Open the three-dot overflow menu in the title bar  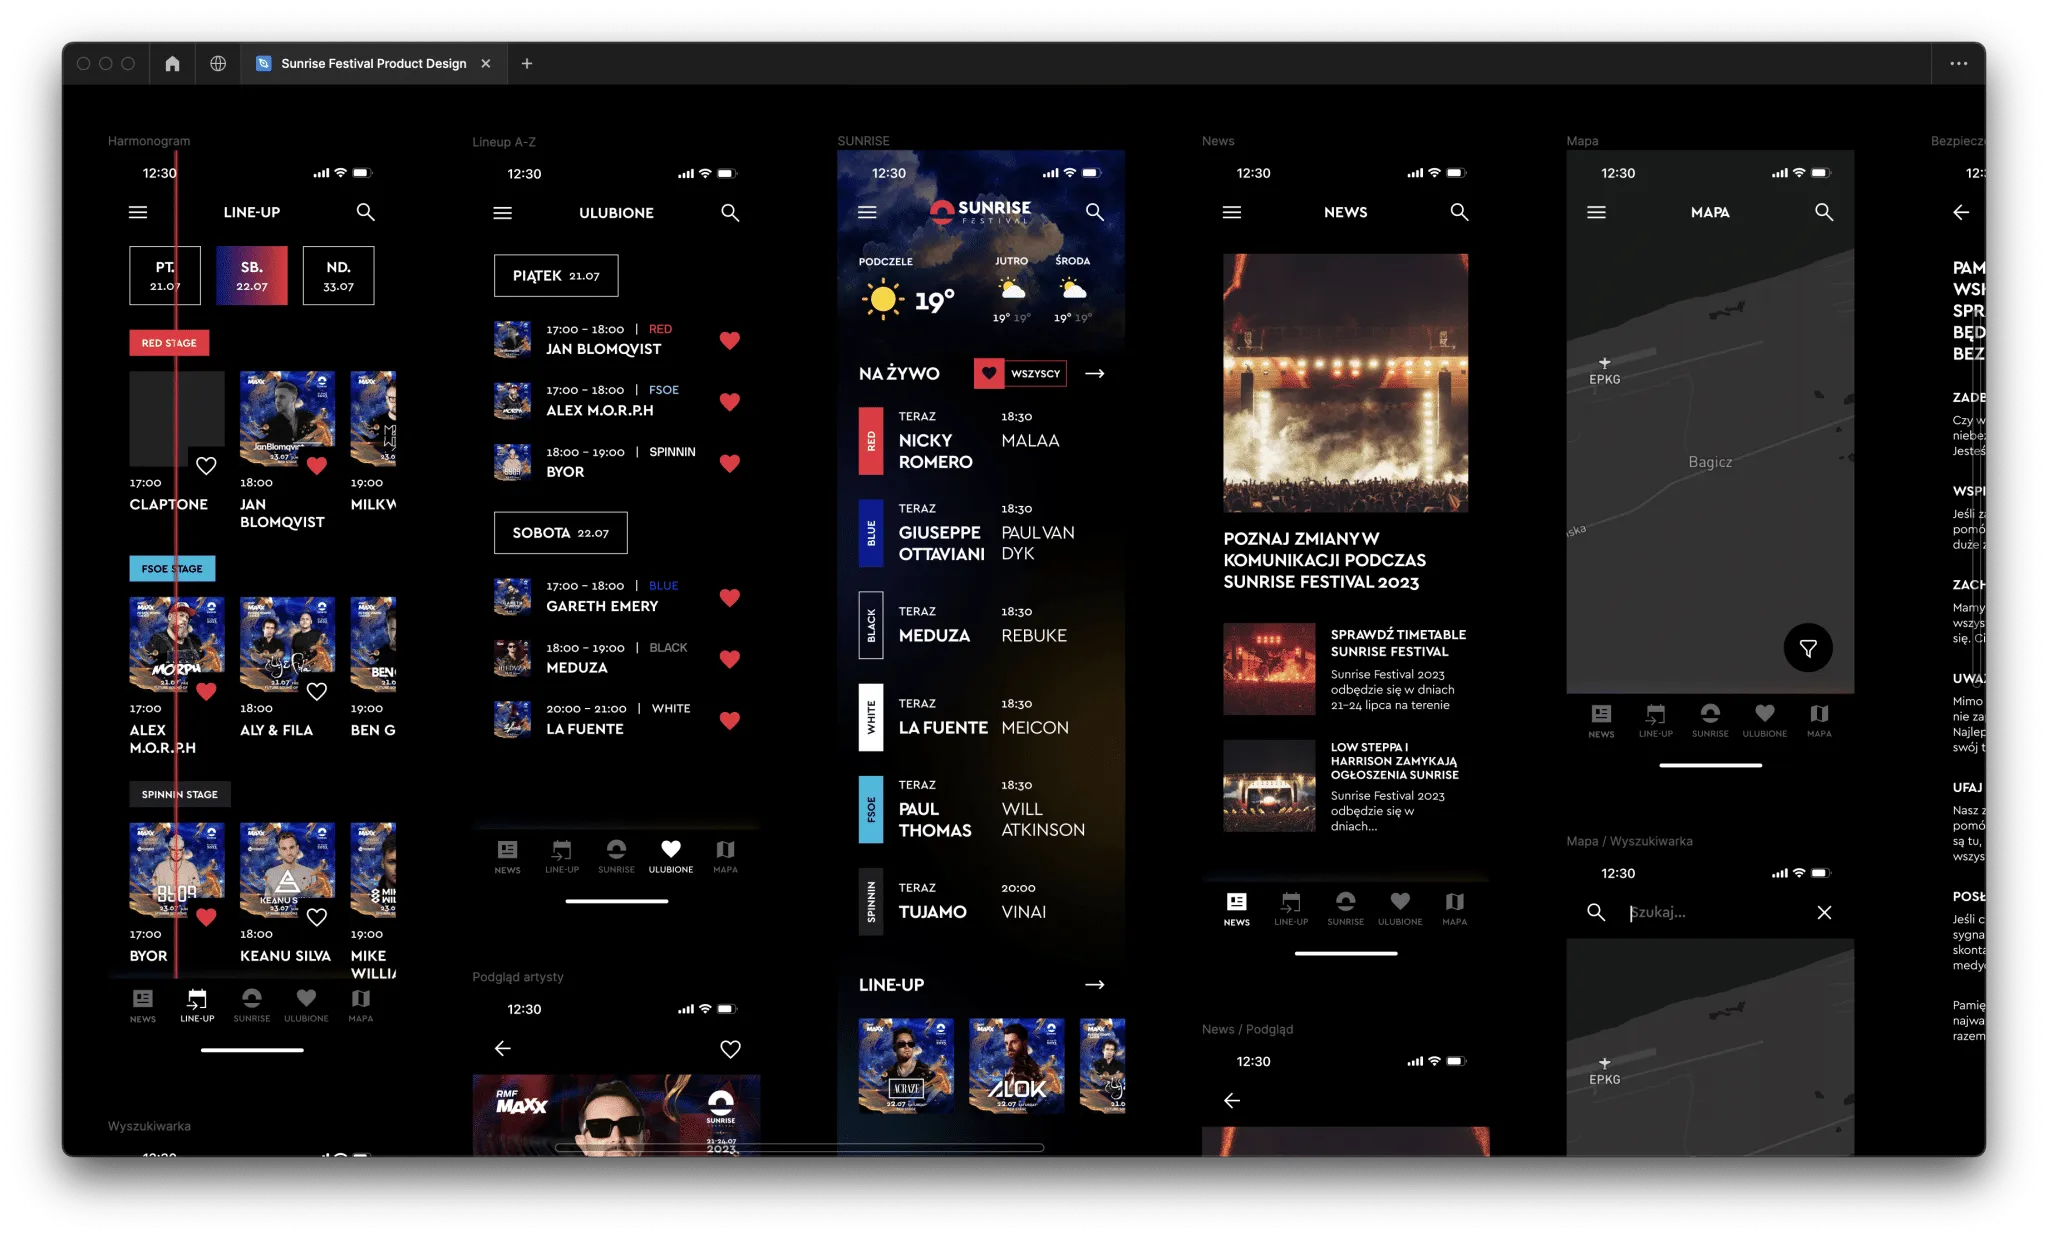pyautogui.click(x=1958, y=63)
